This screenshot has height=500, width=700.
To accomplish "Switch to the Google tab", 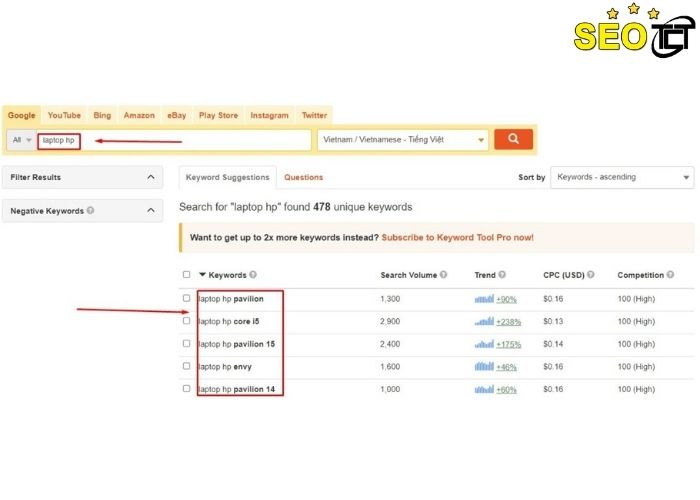I will [21, 115].
